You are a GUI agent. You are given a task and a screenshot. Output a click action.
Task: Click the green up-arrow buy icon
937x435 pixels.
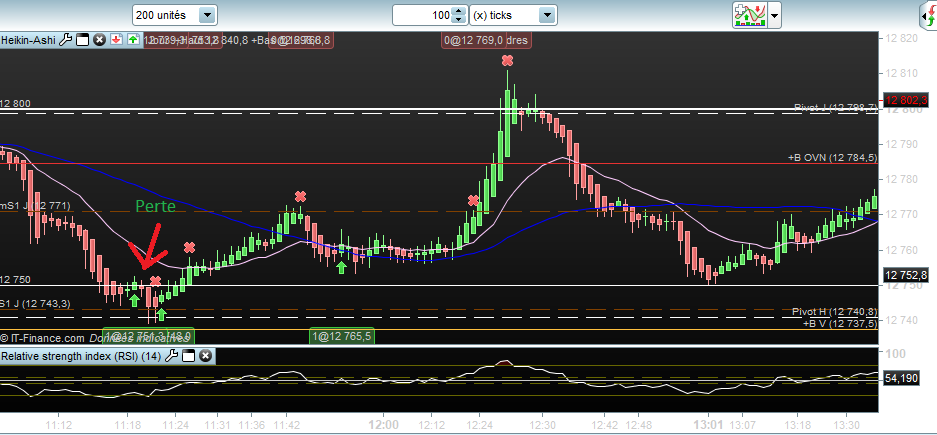[x=133, y=40]
